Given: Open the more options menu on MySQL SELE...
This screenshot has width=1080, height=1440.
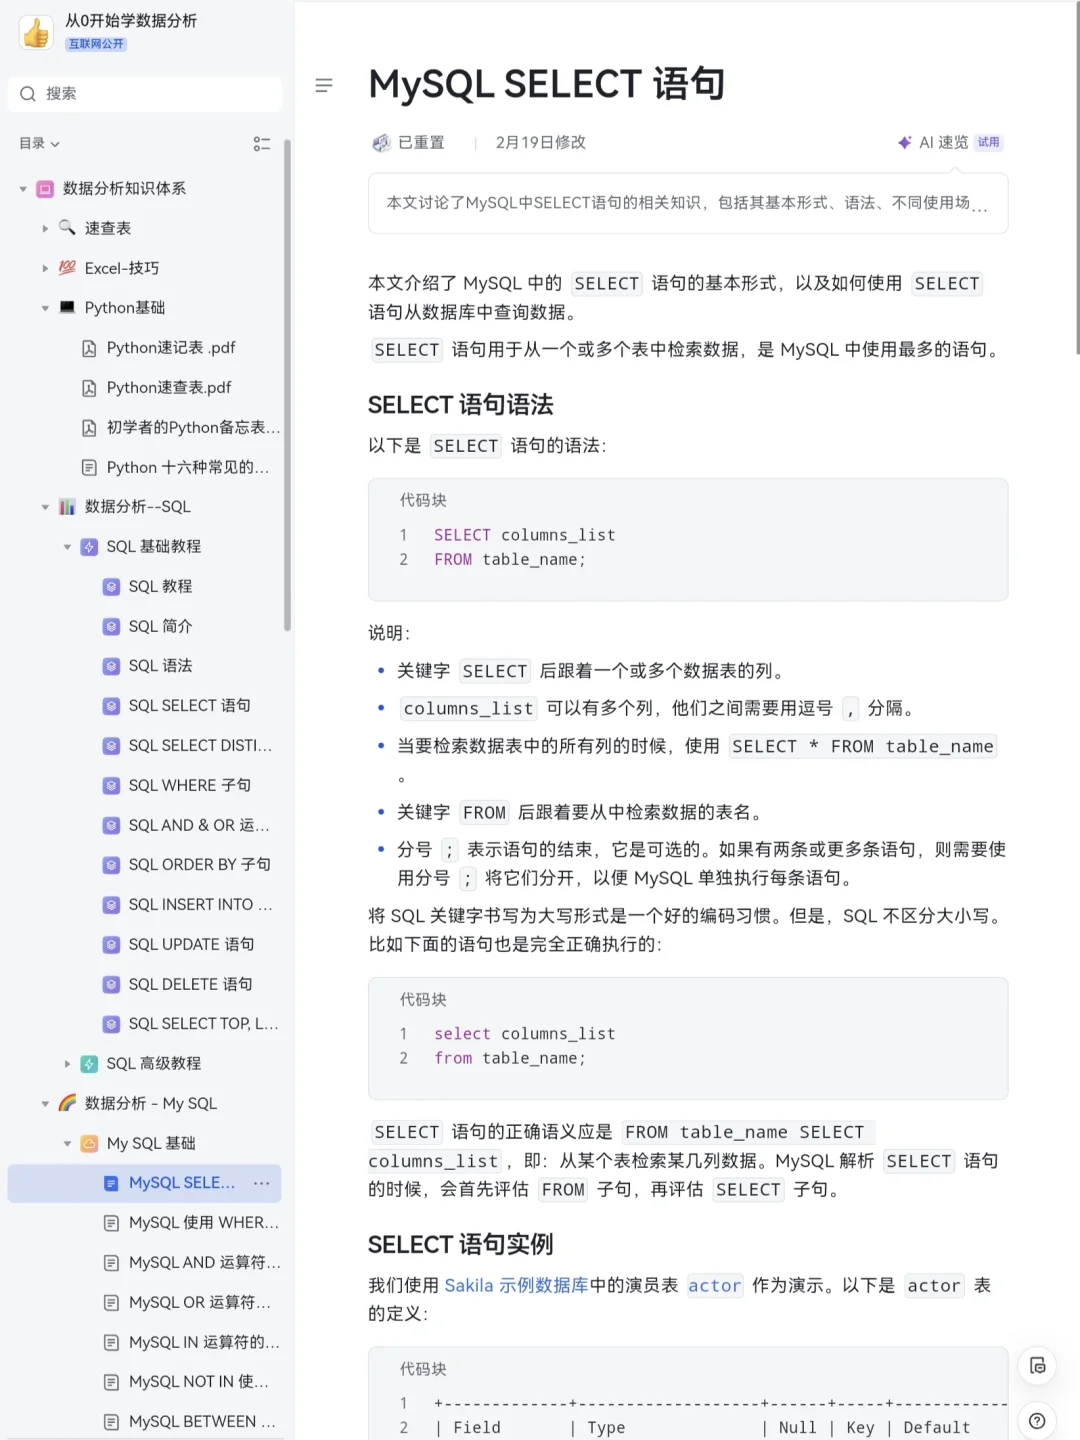Looking at the screenshot, I should [261, 1183].
